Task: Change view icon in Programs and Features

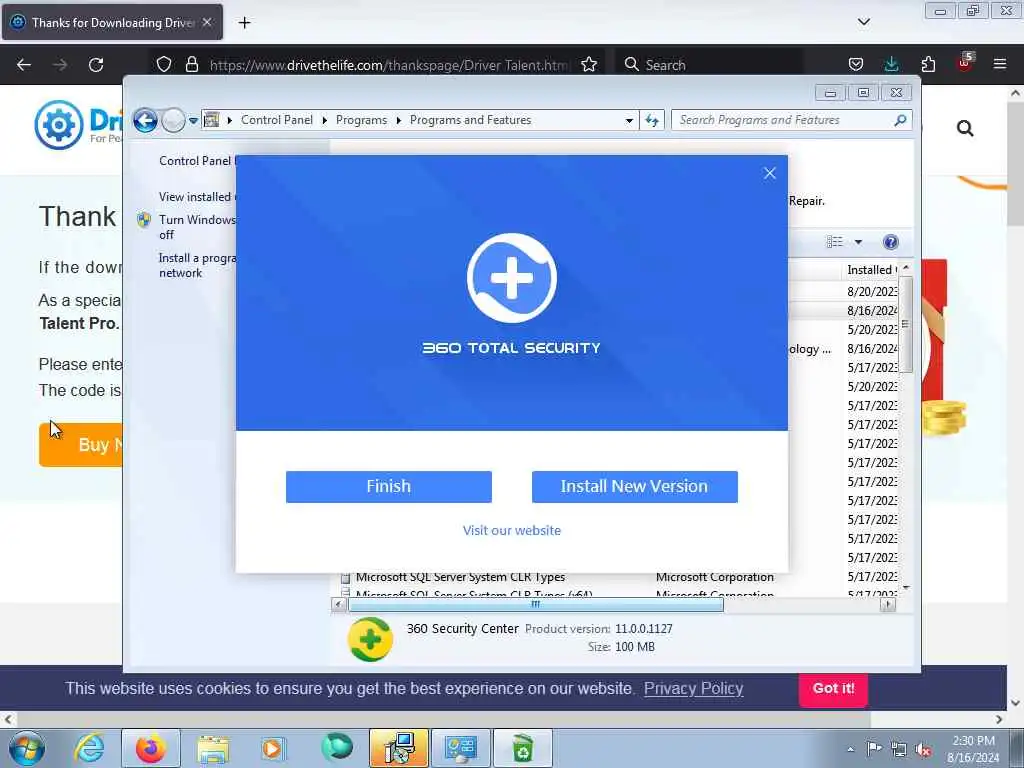Action: pos(835,242)
